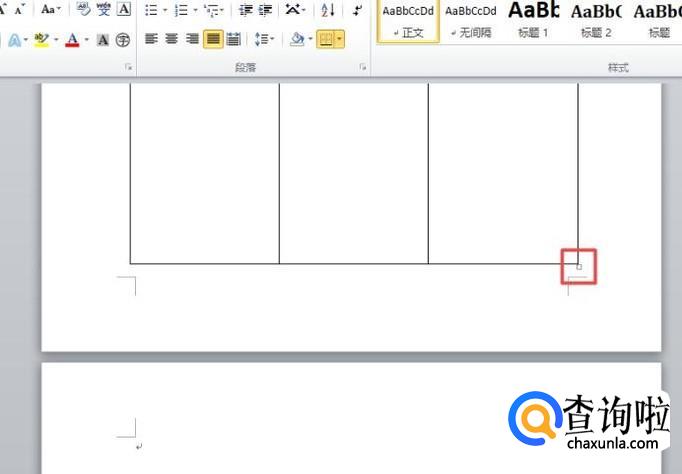Insert enclosed character with circled 字 icon

point(123,40)
